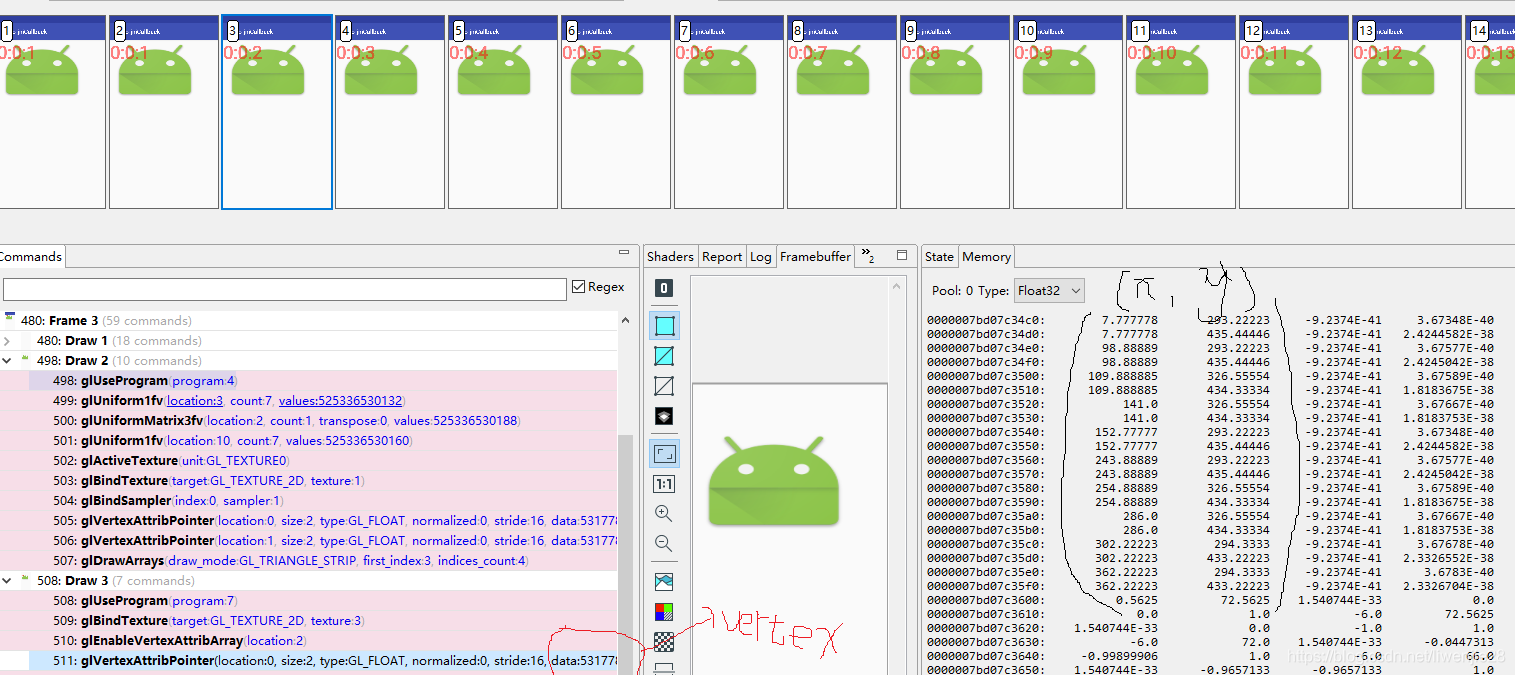
Task: Set framebuffer zoom to 1:1
Action: pos(663,484)
